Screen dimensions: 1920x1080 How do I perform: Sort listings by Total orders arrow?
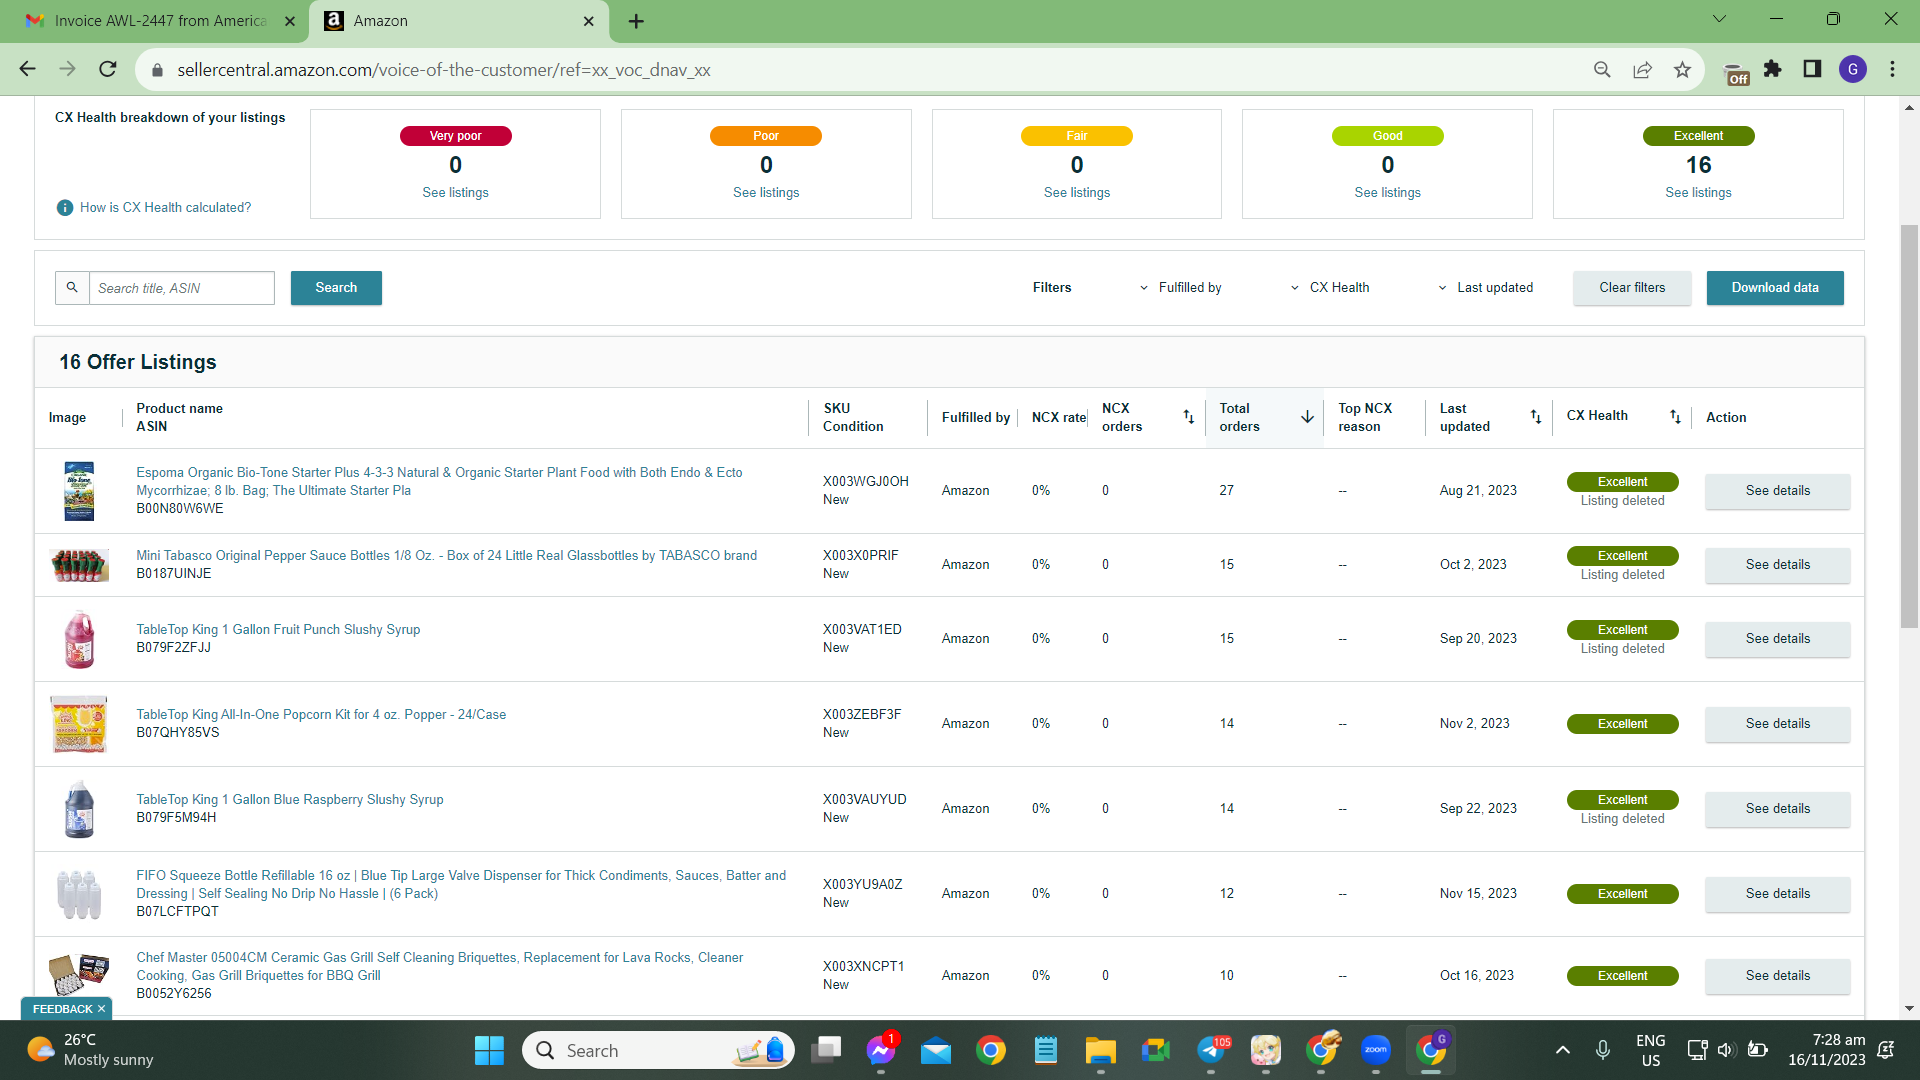click(x=1307, y=417)
